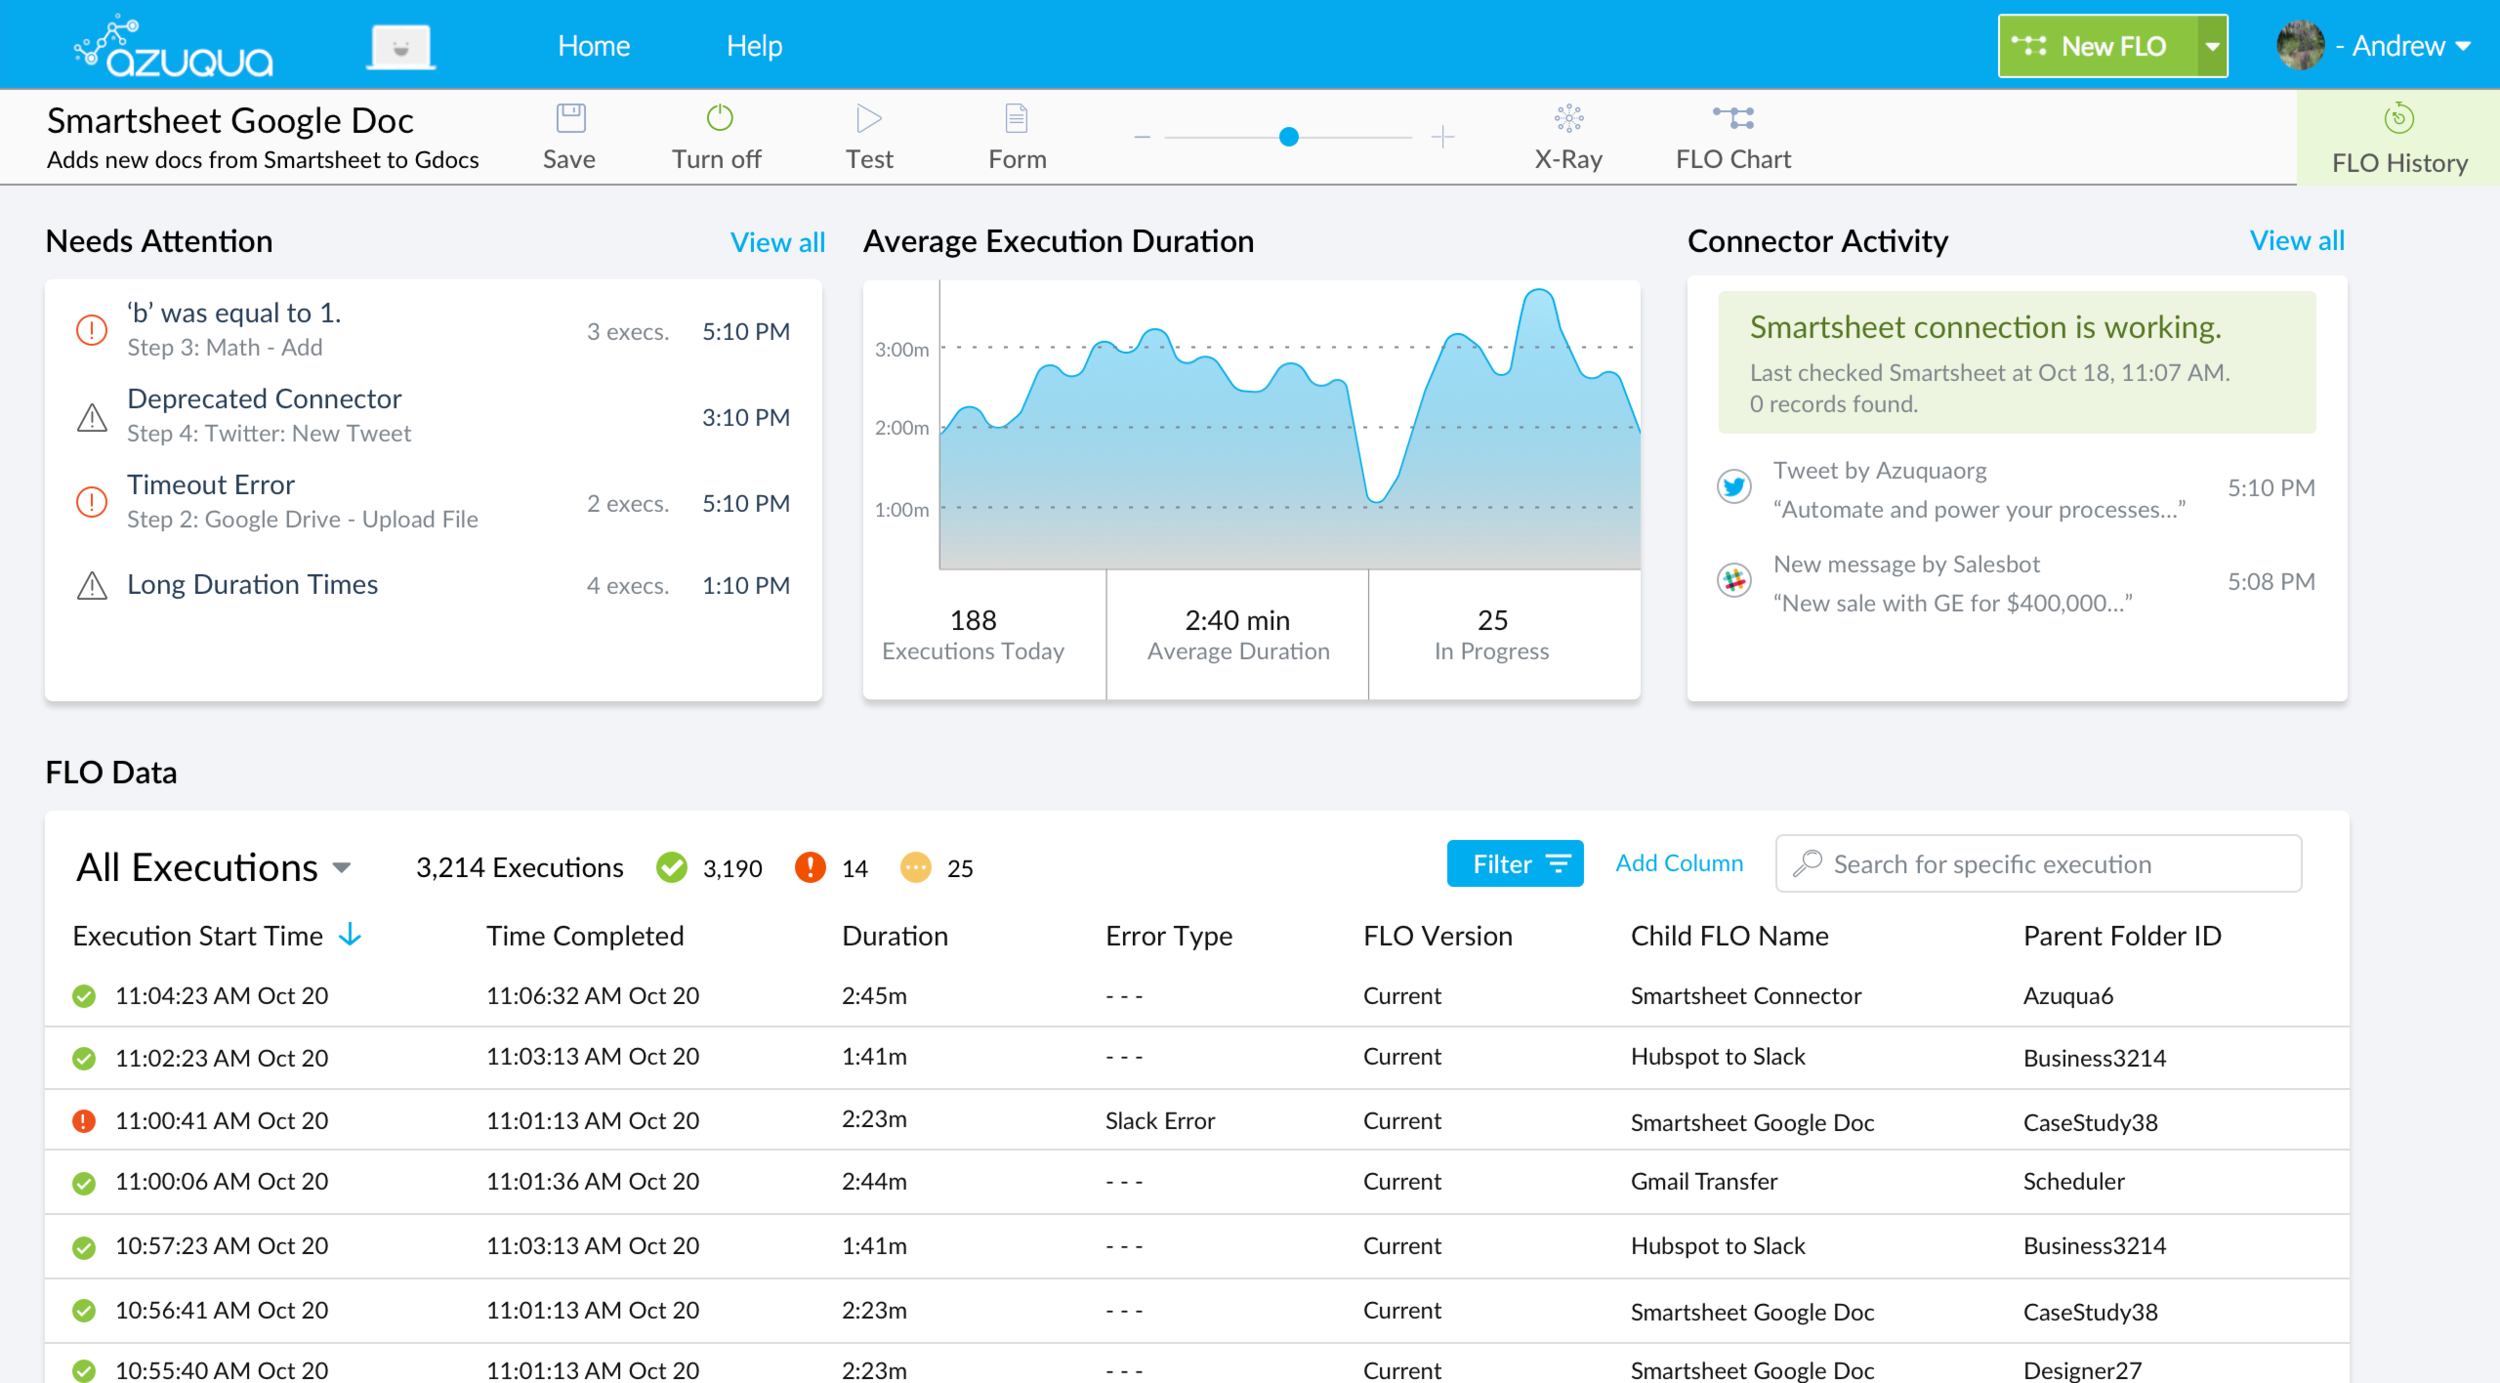The image size is (2500, 1383).
Task: Click error icon for Timeout Error
Action: [x=92, y=502]
